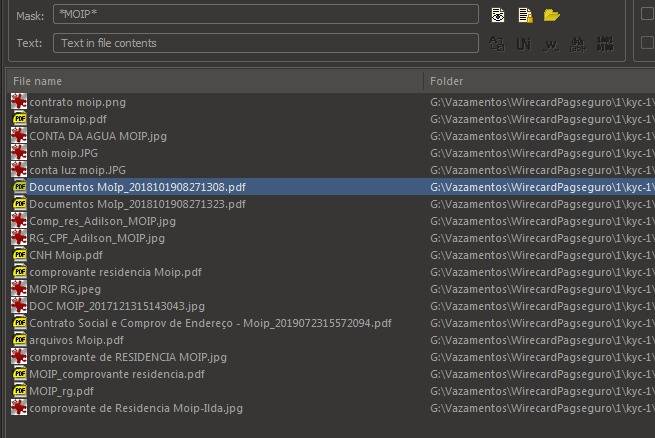Viewport: 655px width, 438px height.
Task: Toggle the W whole words icon
Action: [550, 44]
